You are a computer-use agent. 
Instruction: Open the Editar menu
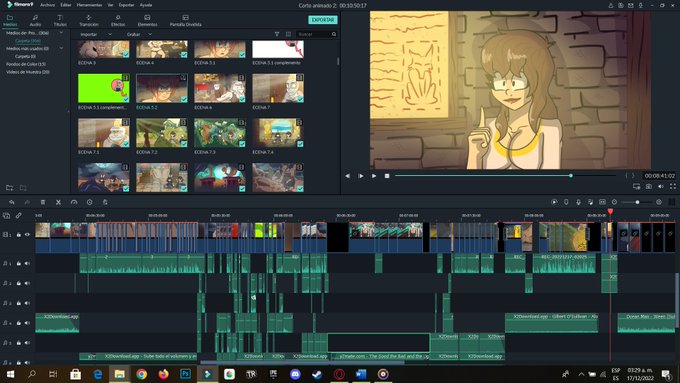click(66, 5)
